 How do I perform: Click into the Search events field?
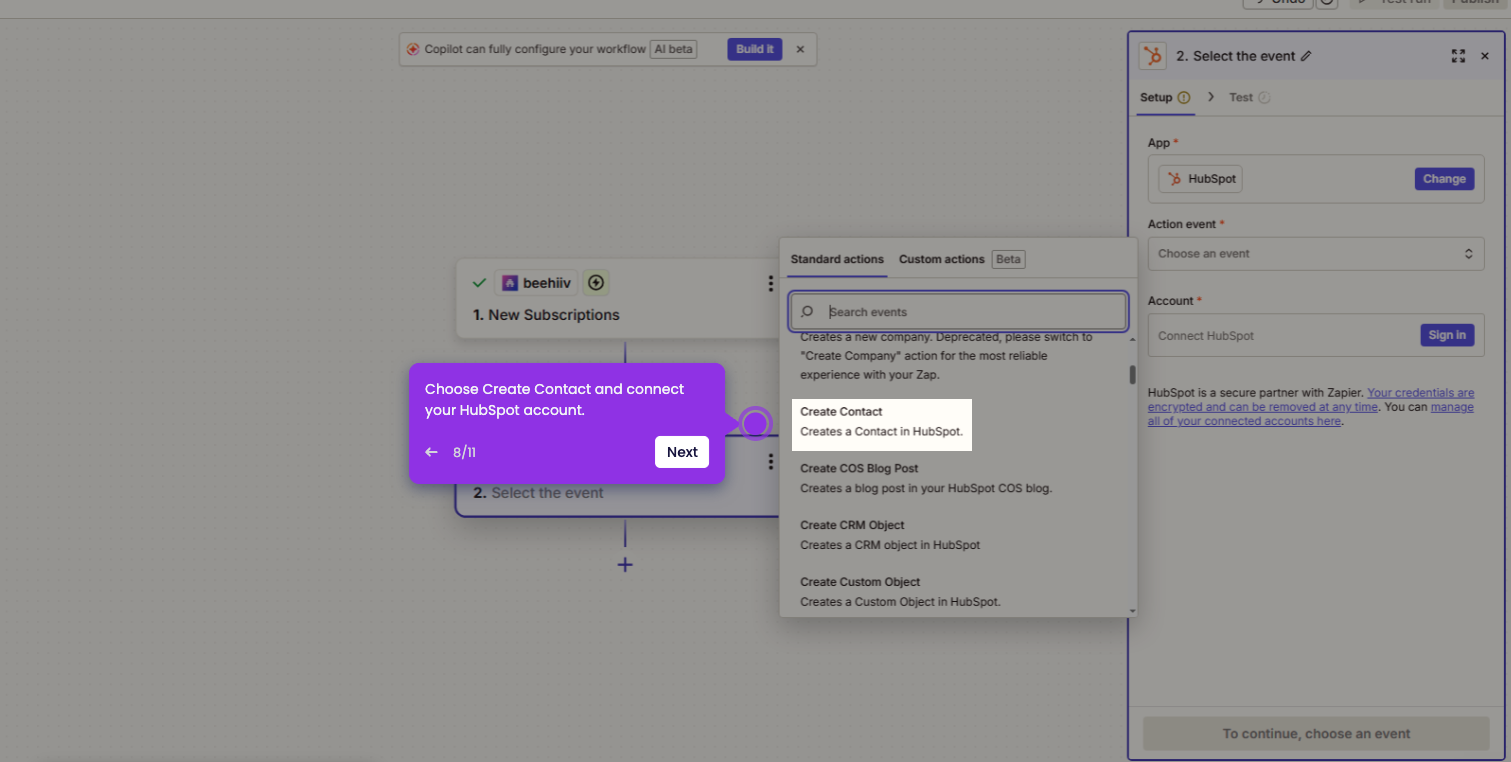pos(958,312)
